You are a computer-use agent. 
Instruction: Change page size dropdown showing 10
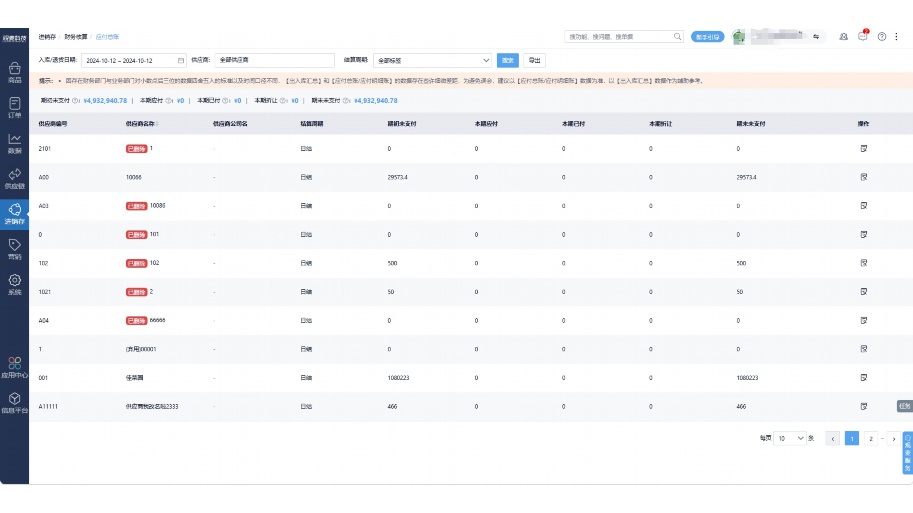point(790,438)
